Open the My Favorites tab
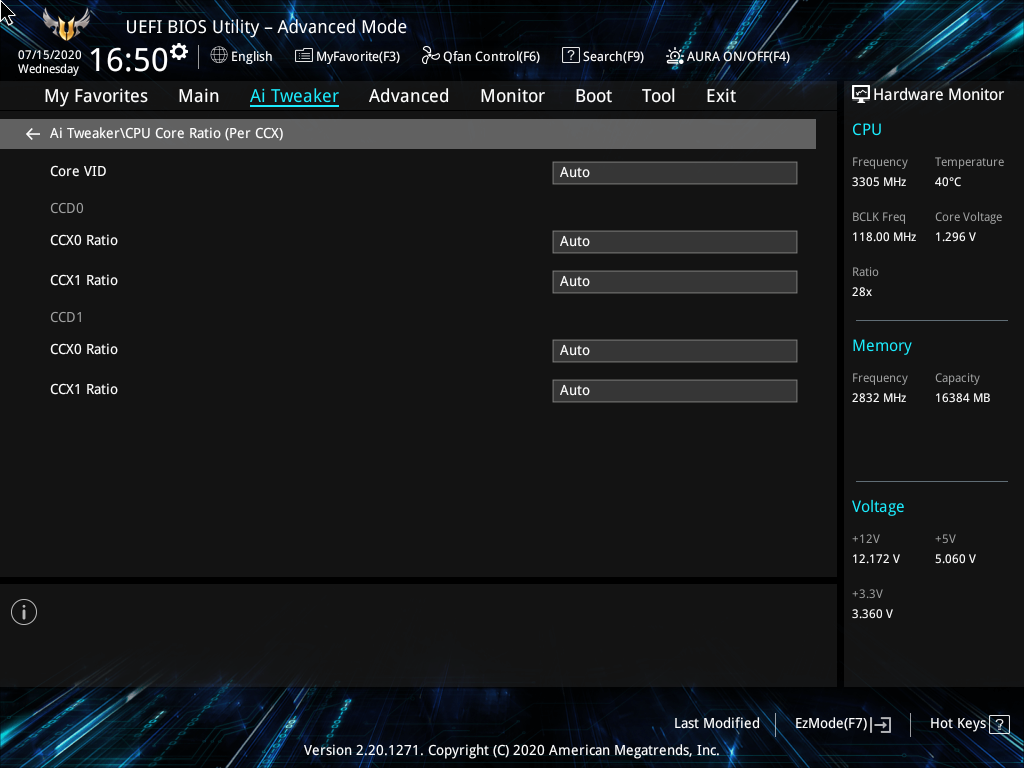 pos(96,96)
